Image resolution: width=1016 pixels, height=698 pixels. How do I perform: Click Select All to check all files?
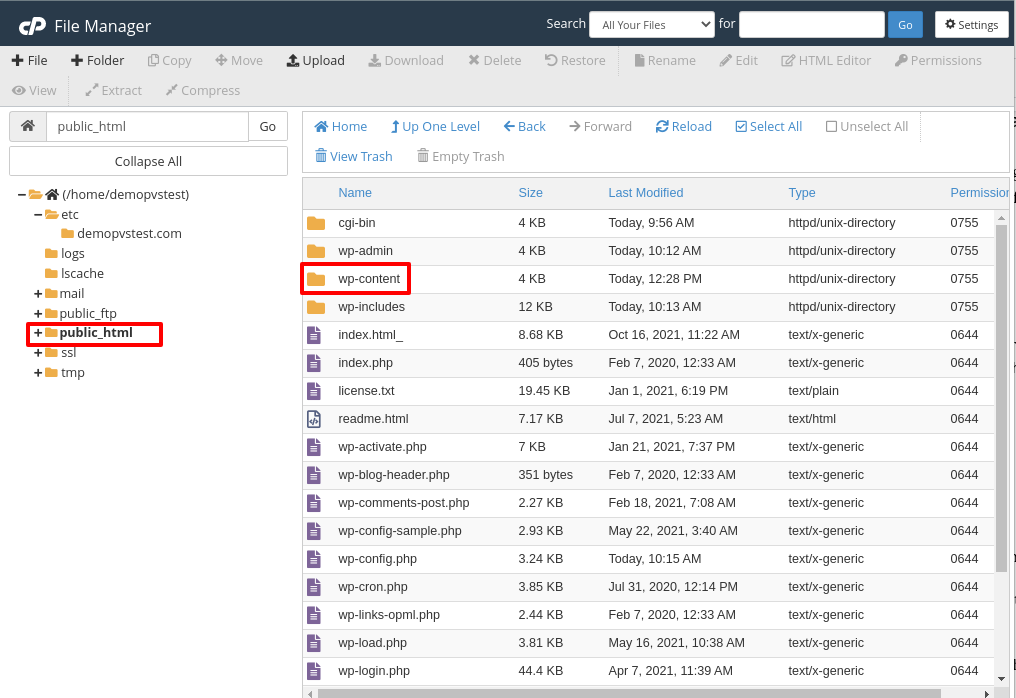pos(768,126)
